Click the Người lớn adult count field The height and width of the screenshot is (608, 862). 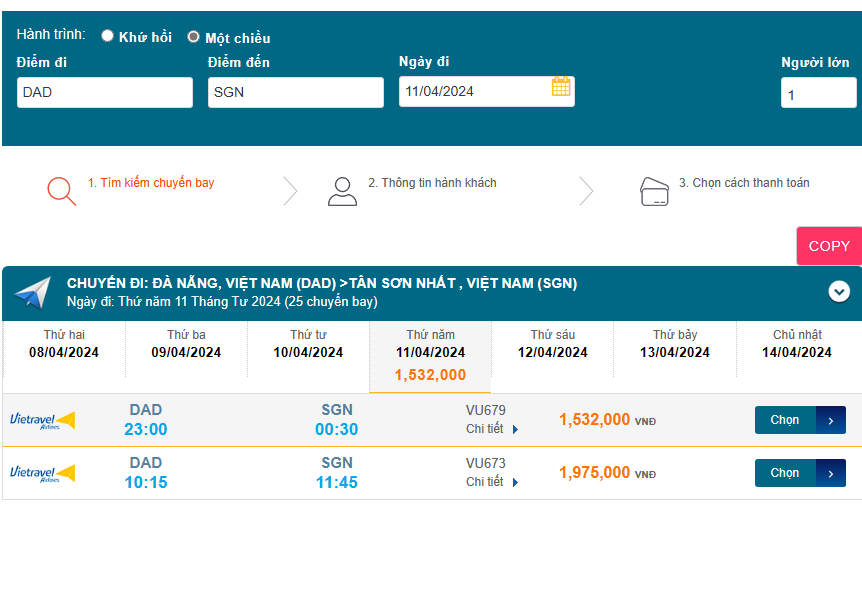click(x=817, y=94)
